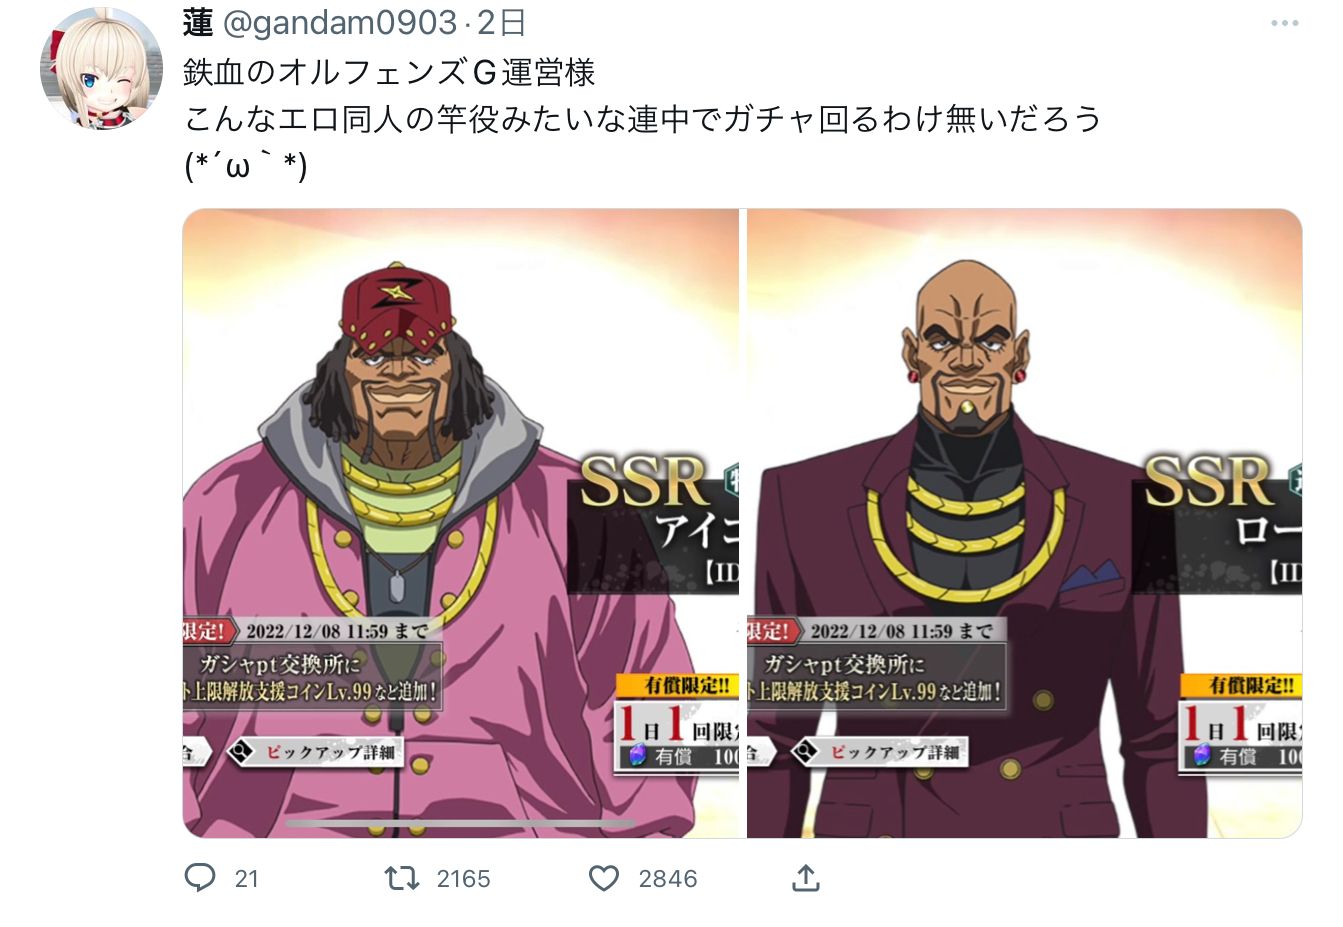The image size is (1343, 927).
Task: Retweet using the retweet arrows icon
Action: point(402,878)
